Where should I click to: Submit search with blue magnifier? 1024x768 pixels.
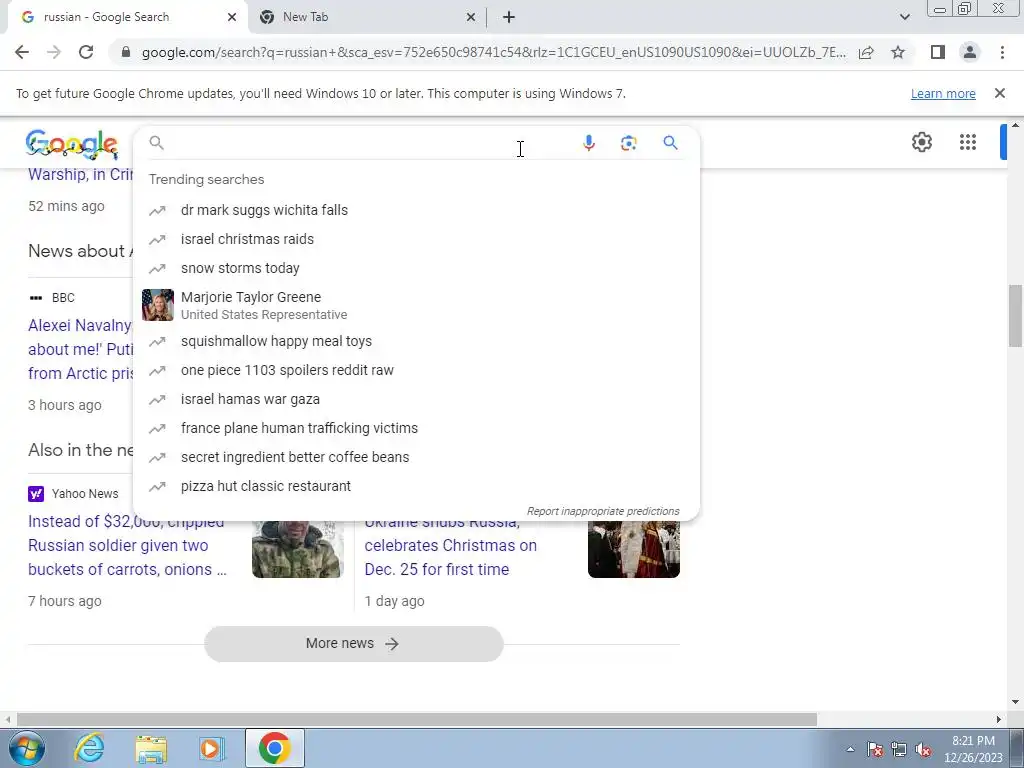(x=670, y=142)
